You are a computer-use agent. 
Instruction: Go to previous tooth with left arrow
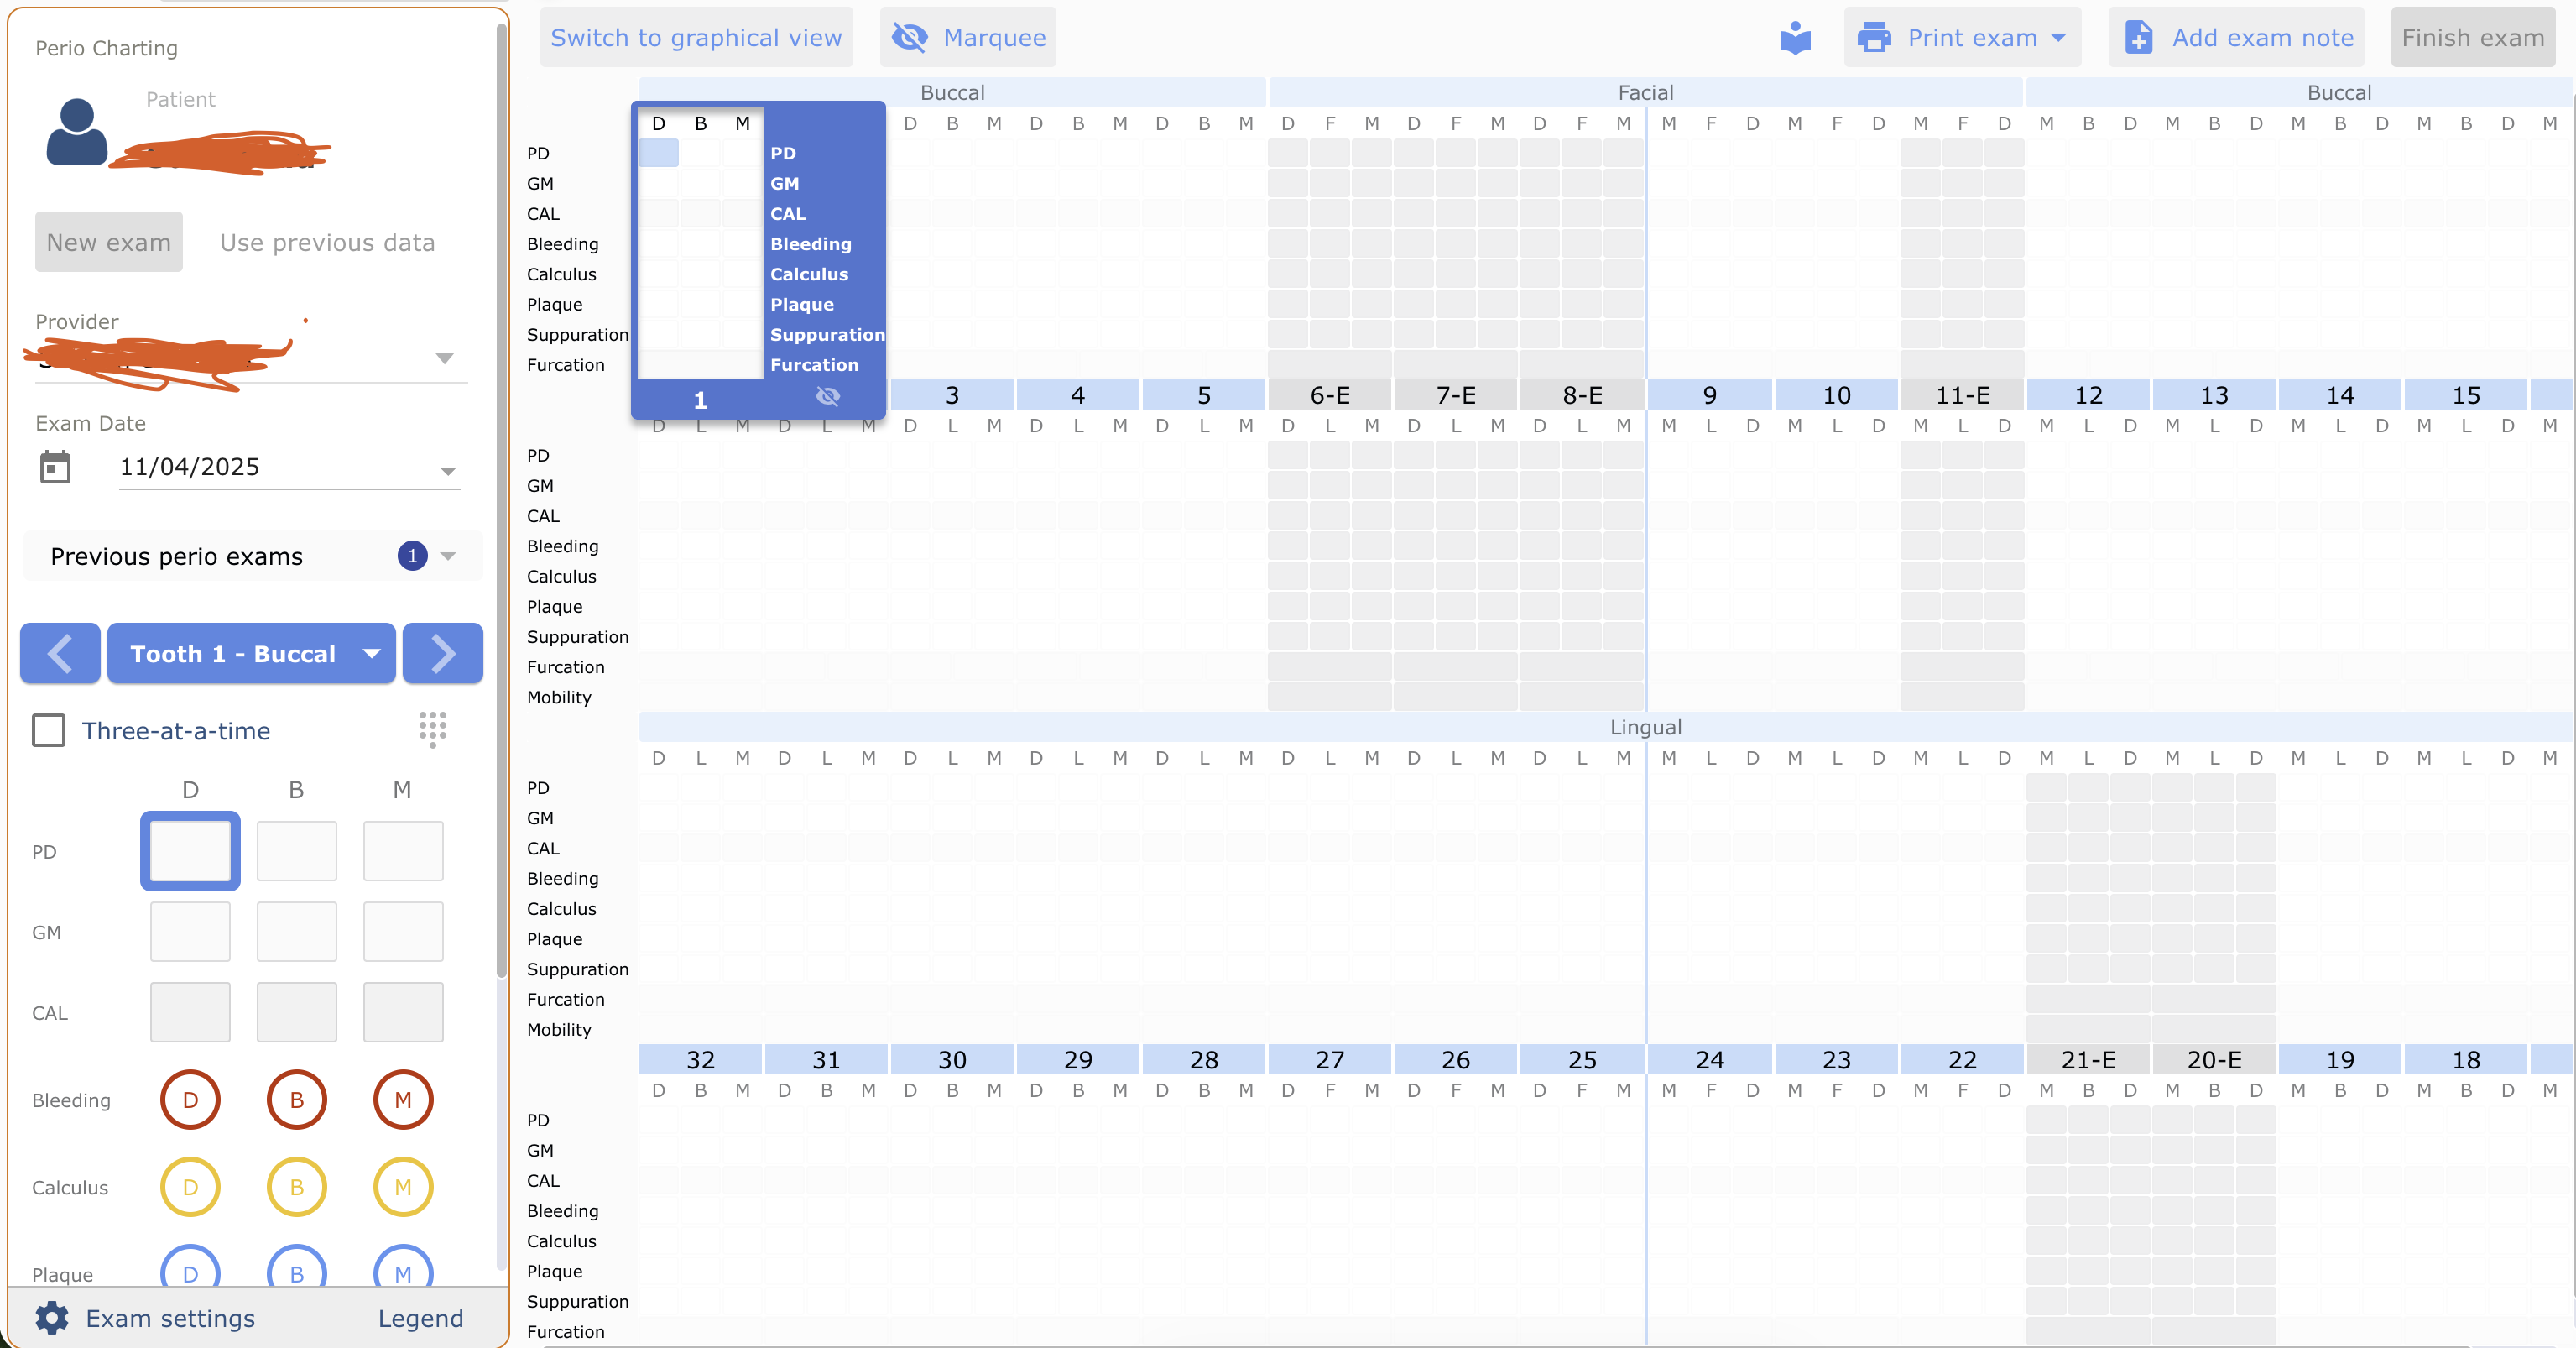[x=60, y=654]
